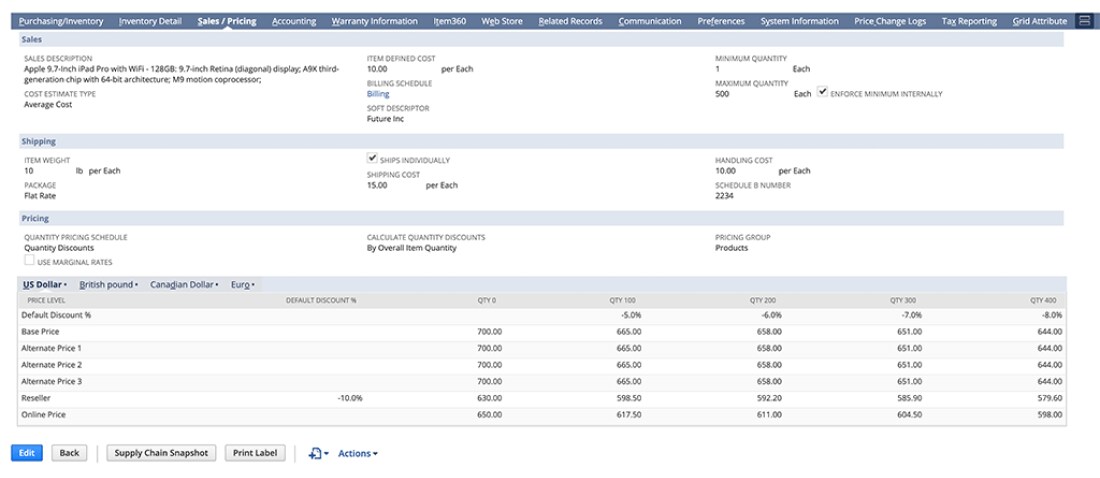1100x478 pixels.
Task: Open the Euro currency pricing tab
Action: 243,285
